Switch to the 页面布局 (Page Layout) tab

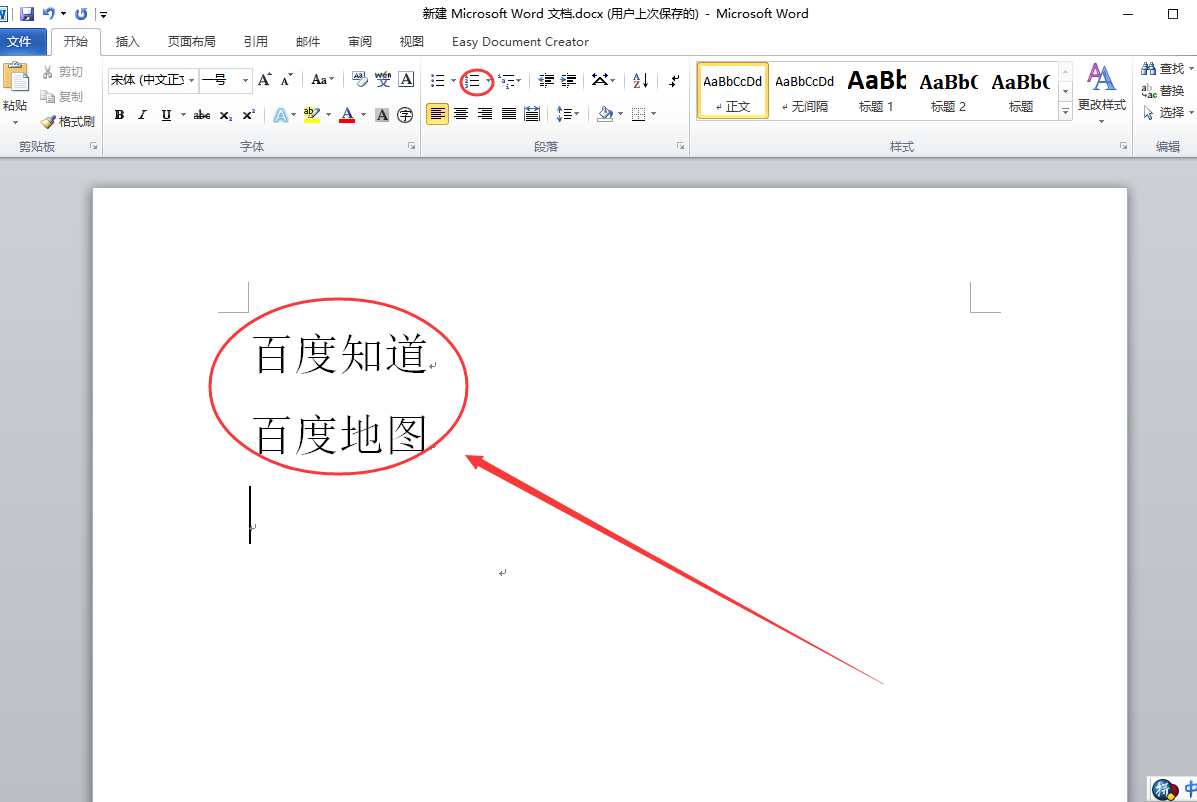tap(192, 42)
